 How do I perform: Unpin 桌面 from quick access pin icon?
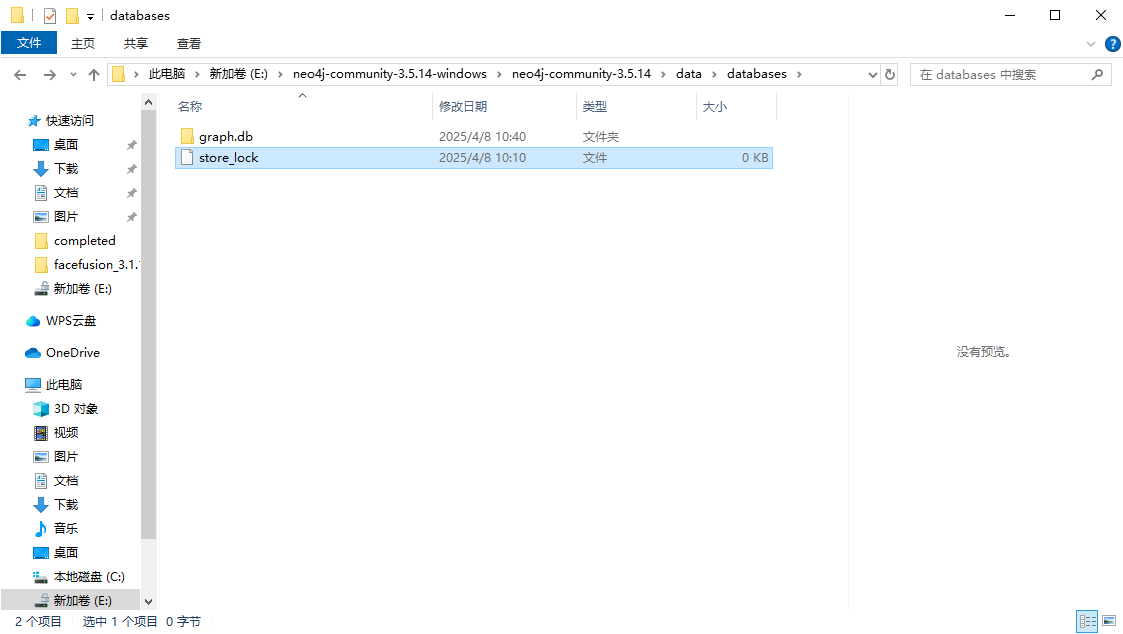(x=132, y=145)
